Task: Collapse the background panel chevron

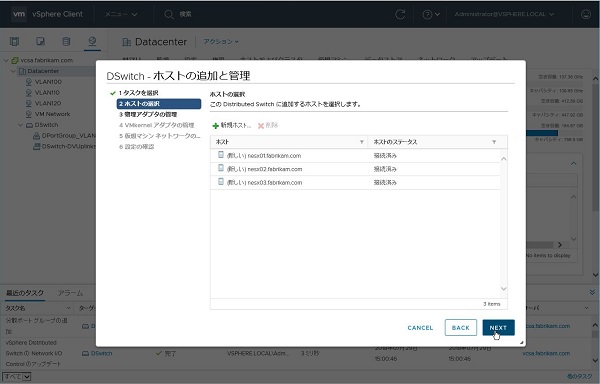Action: coord(573,164)
